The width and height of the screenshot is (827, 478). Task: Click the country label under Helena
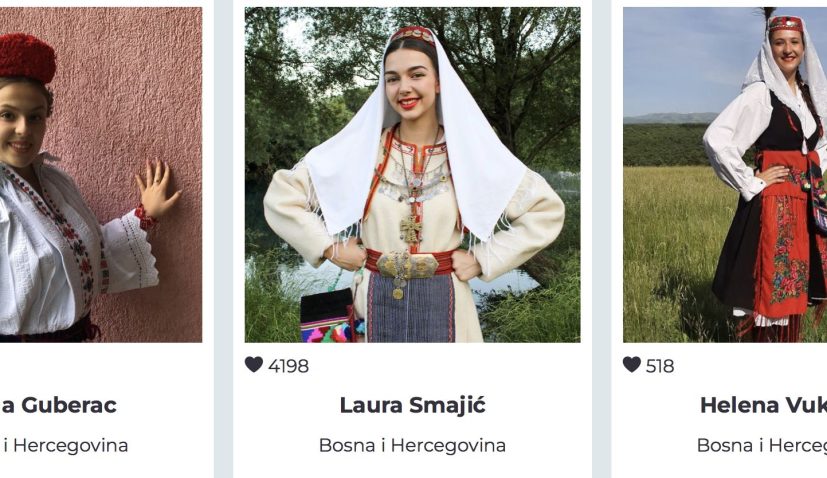tap(762, 445)
